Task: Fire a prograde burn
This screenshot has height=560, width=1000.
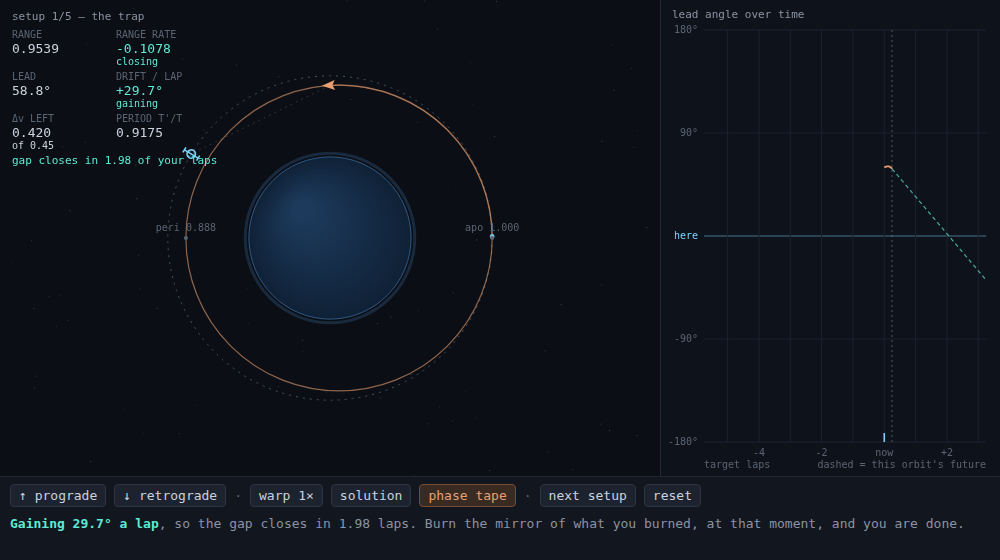Action: coord(58,496)
